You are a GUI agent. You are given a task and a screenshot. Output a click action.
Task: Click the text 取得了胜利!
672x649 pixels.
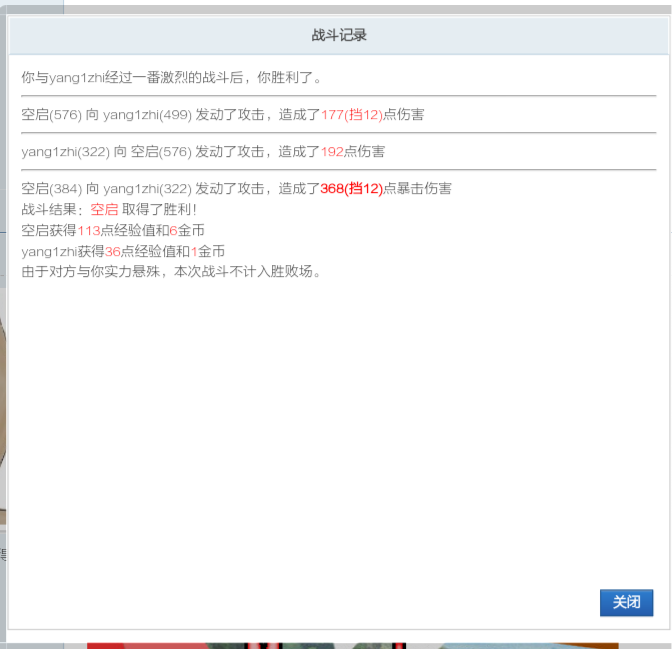[x=159, y=209]
